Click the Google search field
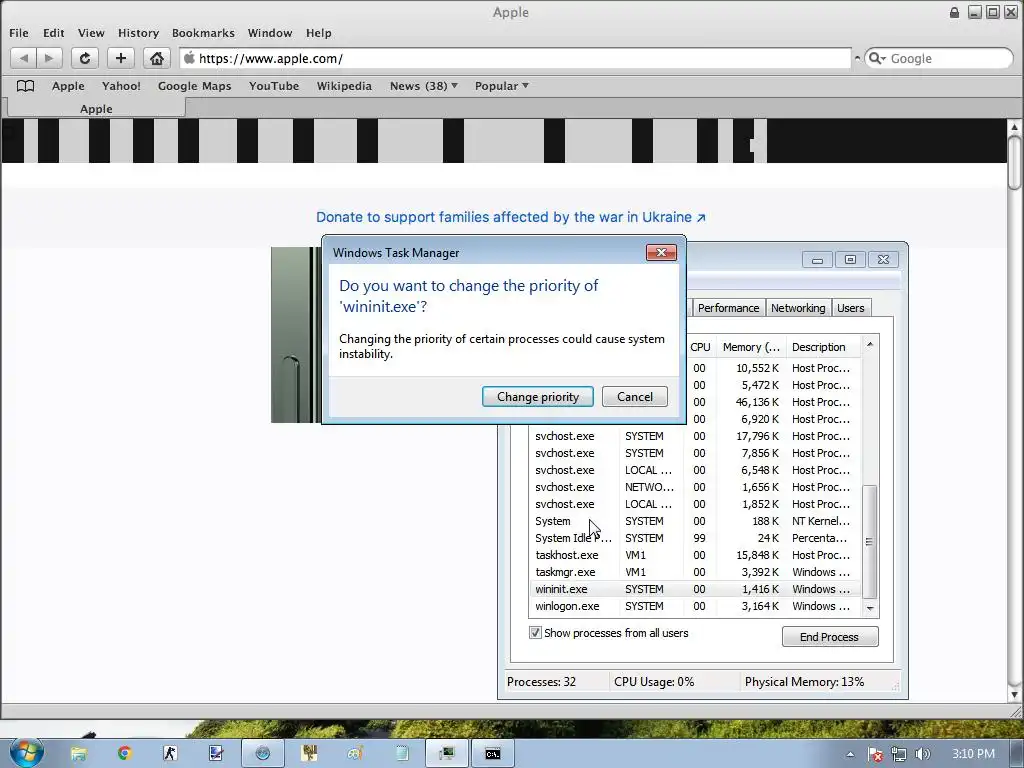1024x768 pixels. click(939, 58)
